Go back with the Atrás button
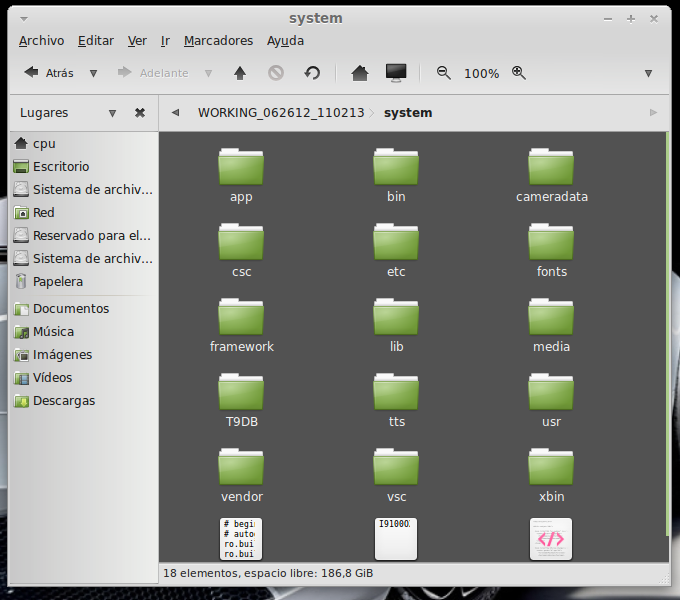 pyautogui.click(x=49, y=73)
